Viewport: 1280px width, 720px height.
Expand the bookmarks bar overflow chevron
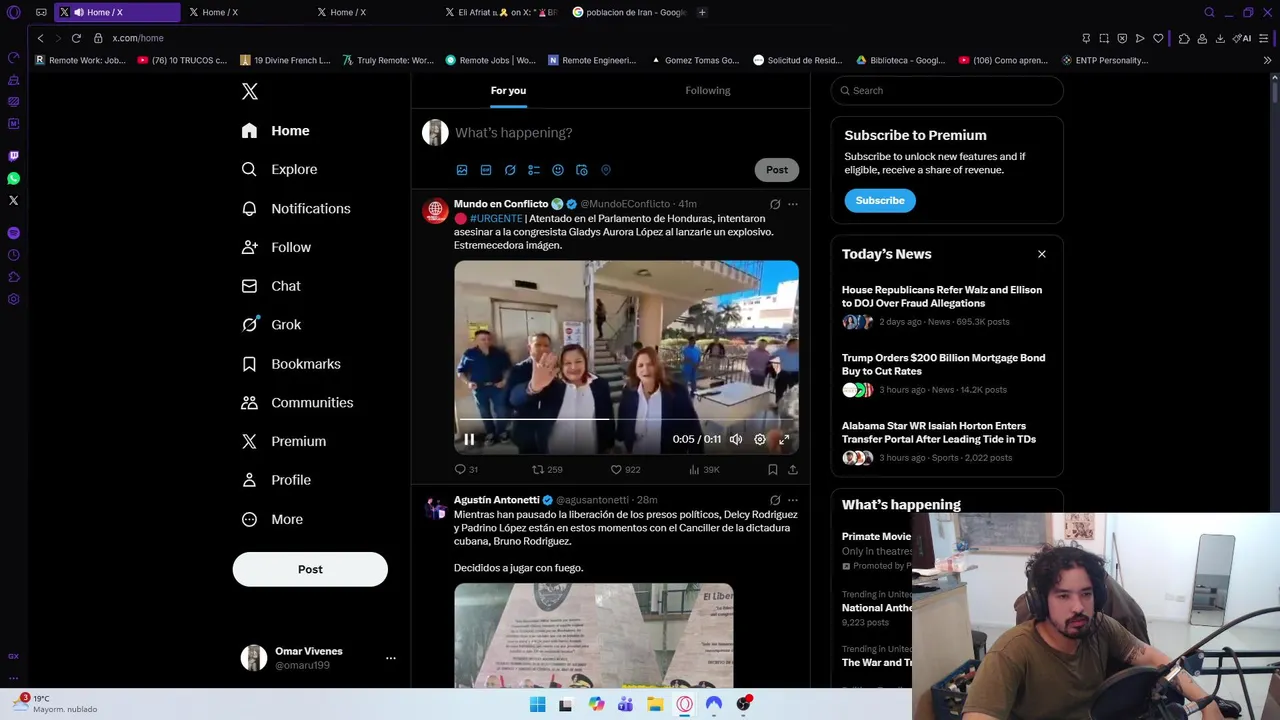point(1267,60)
